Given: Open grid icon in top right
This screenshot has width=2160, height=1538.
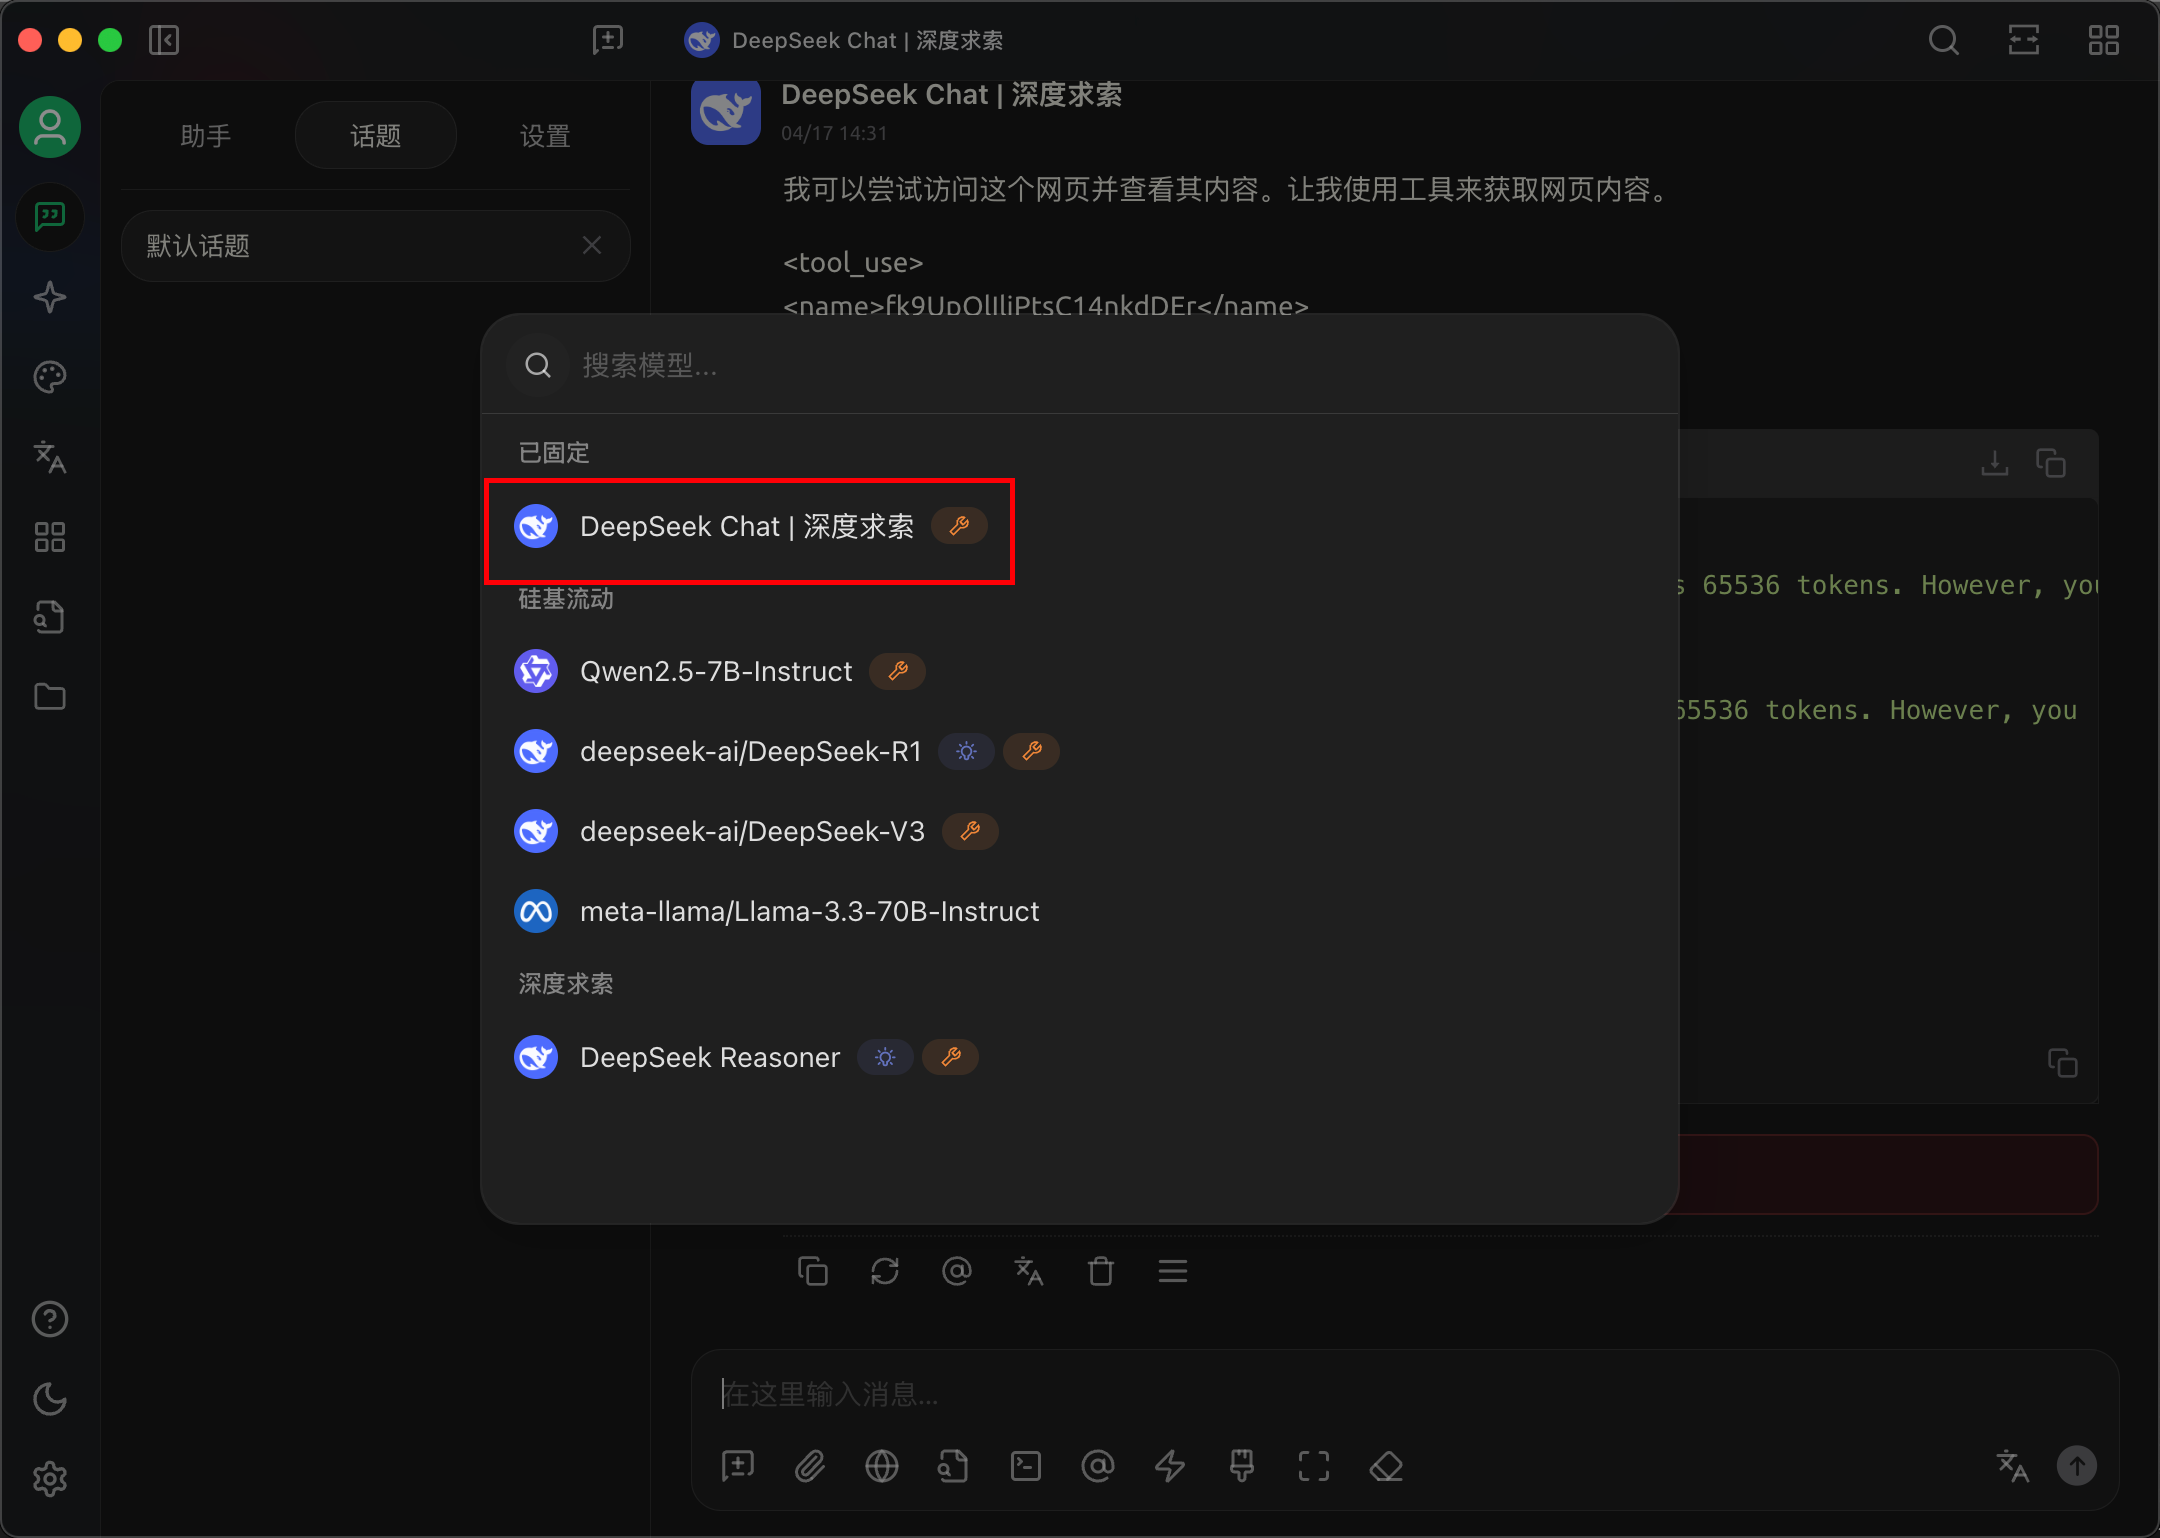Looking at the screenshot, I should 2104,40.
